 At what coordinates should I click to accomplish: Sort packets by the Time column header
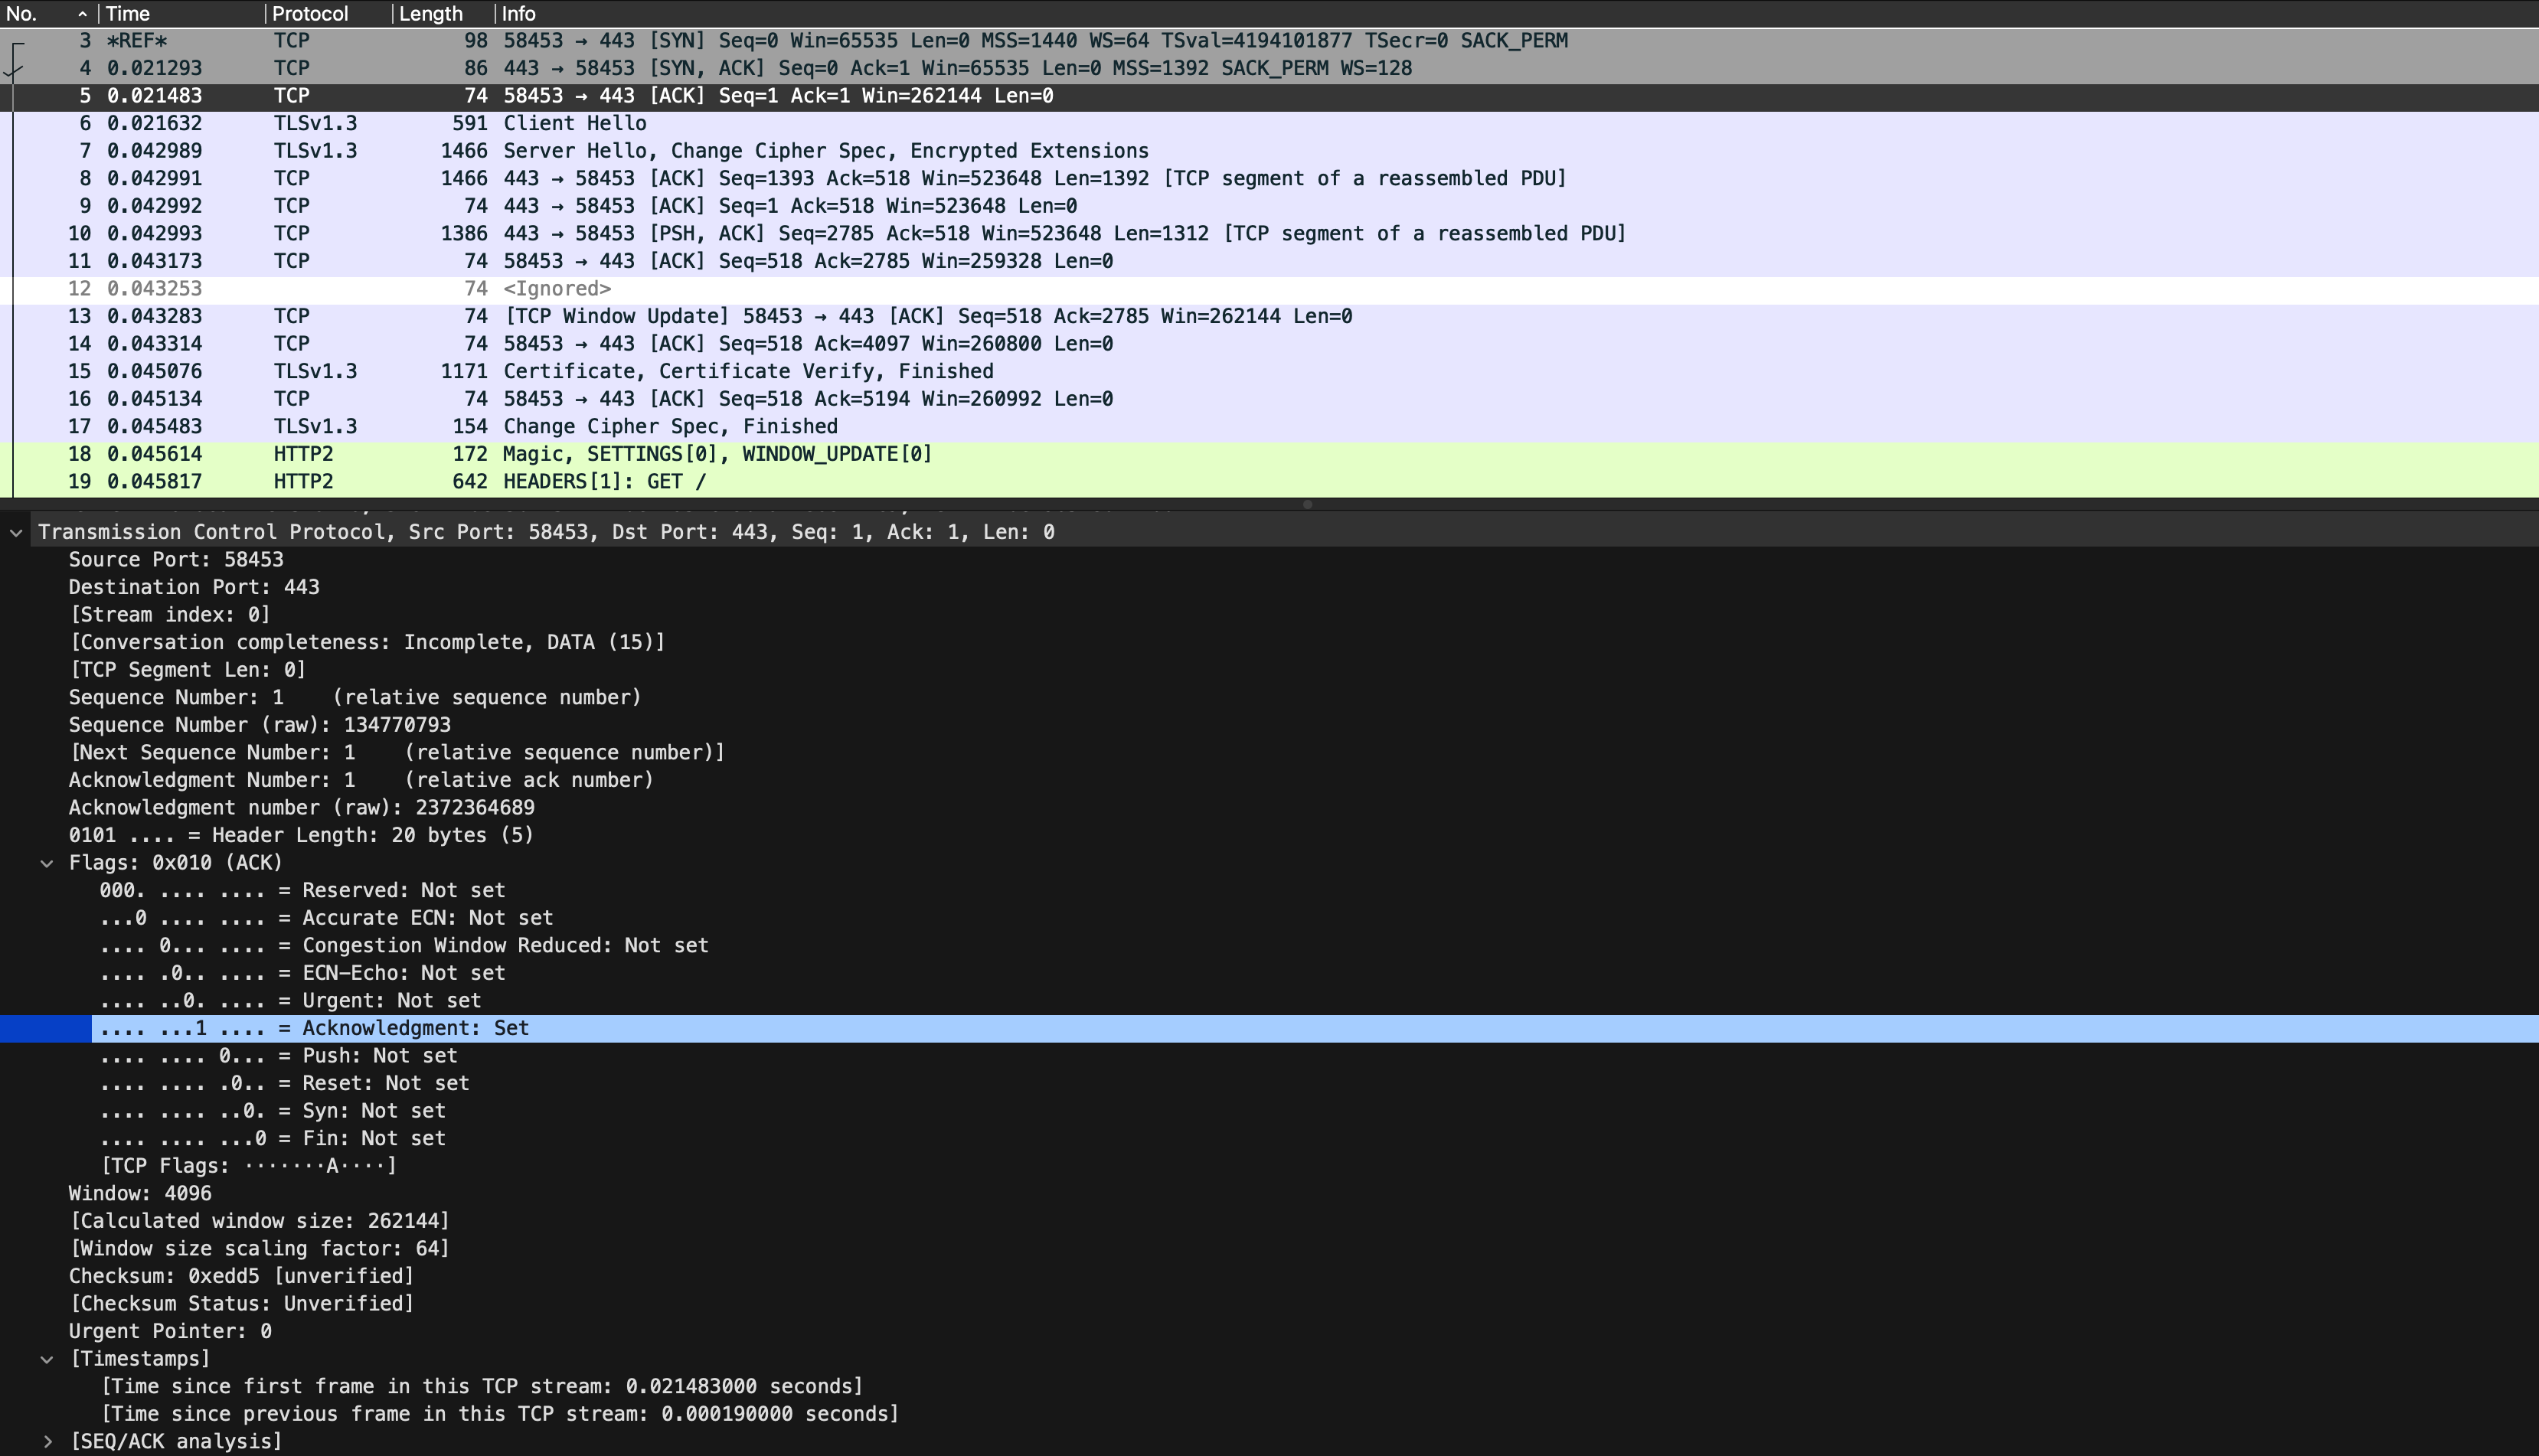pyautogui.click(x=181, y=14)
